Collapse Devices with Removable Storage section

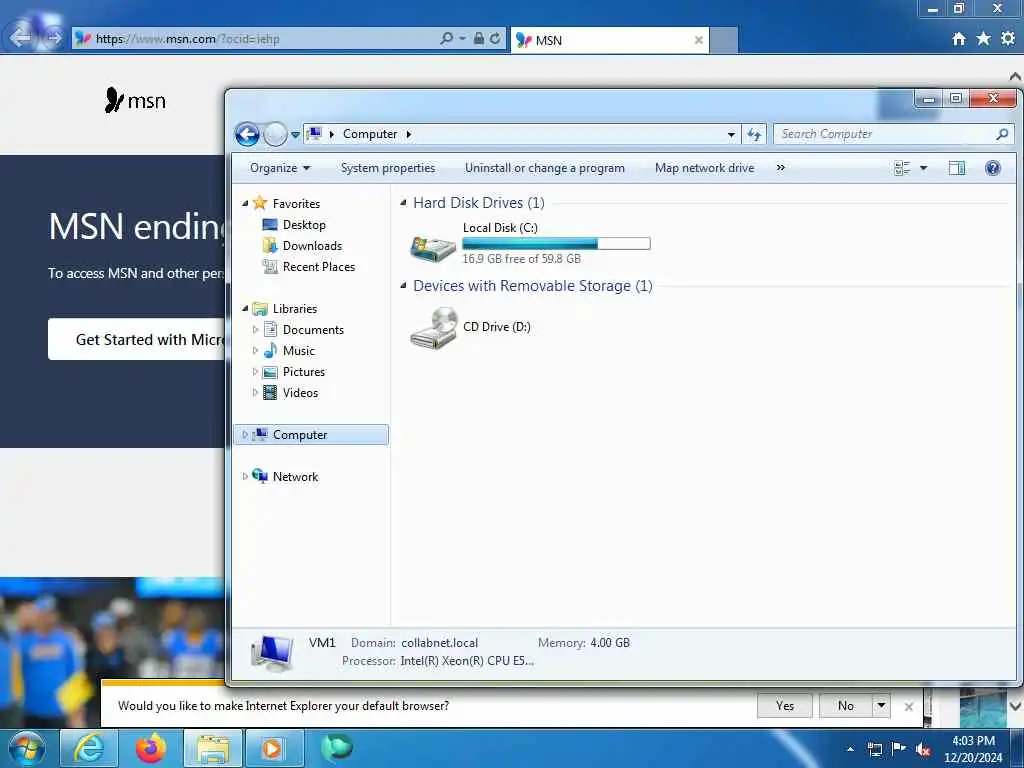coord(403,285)
